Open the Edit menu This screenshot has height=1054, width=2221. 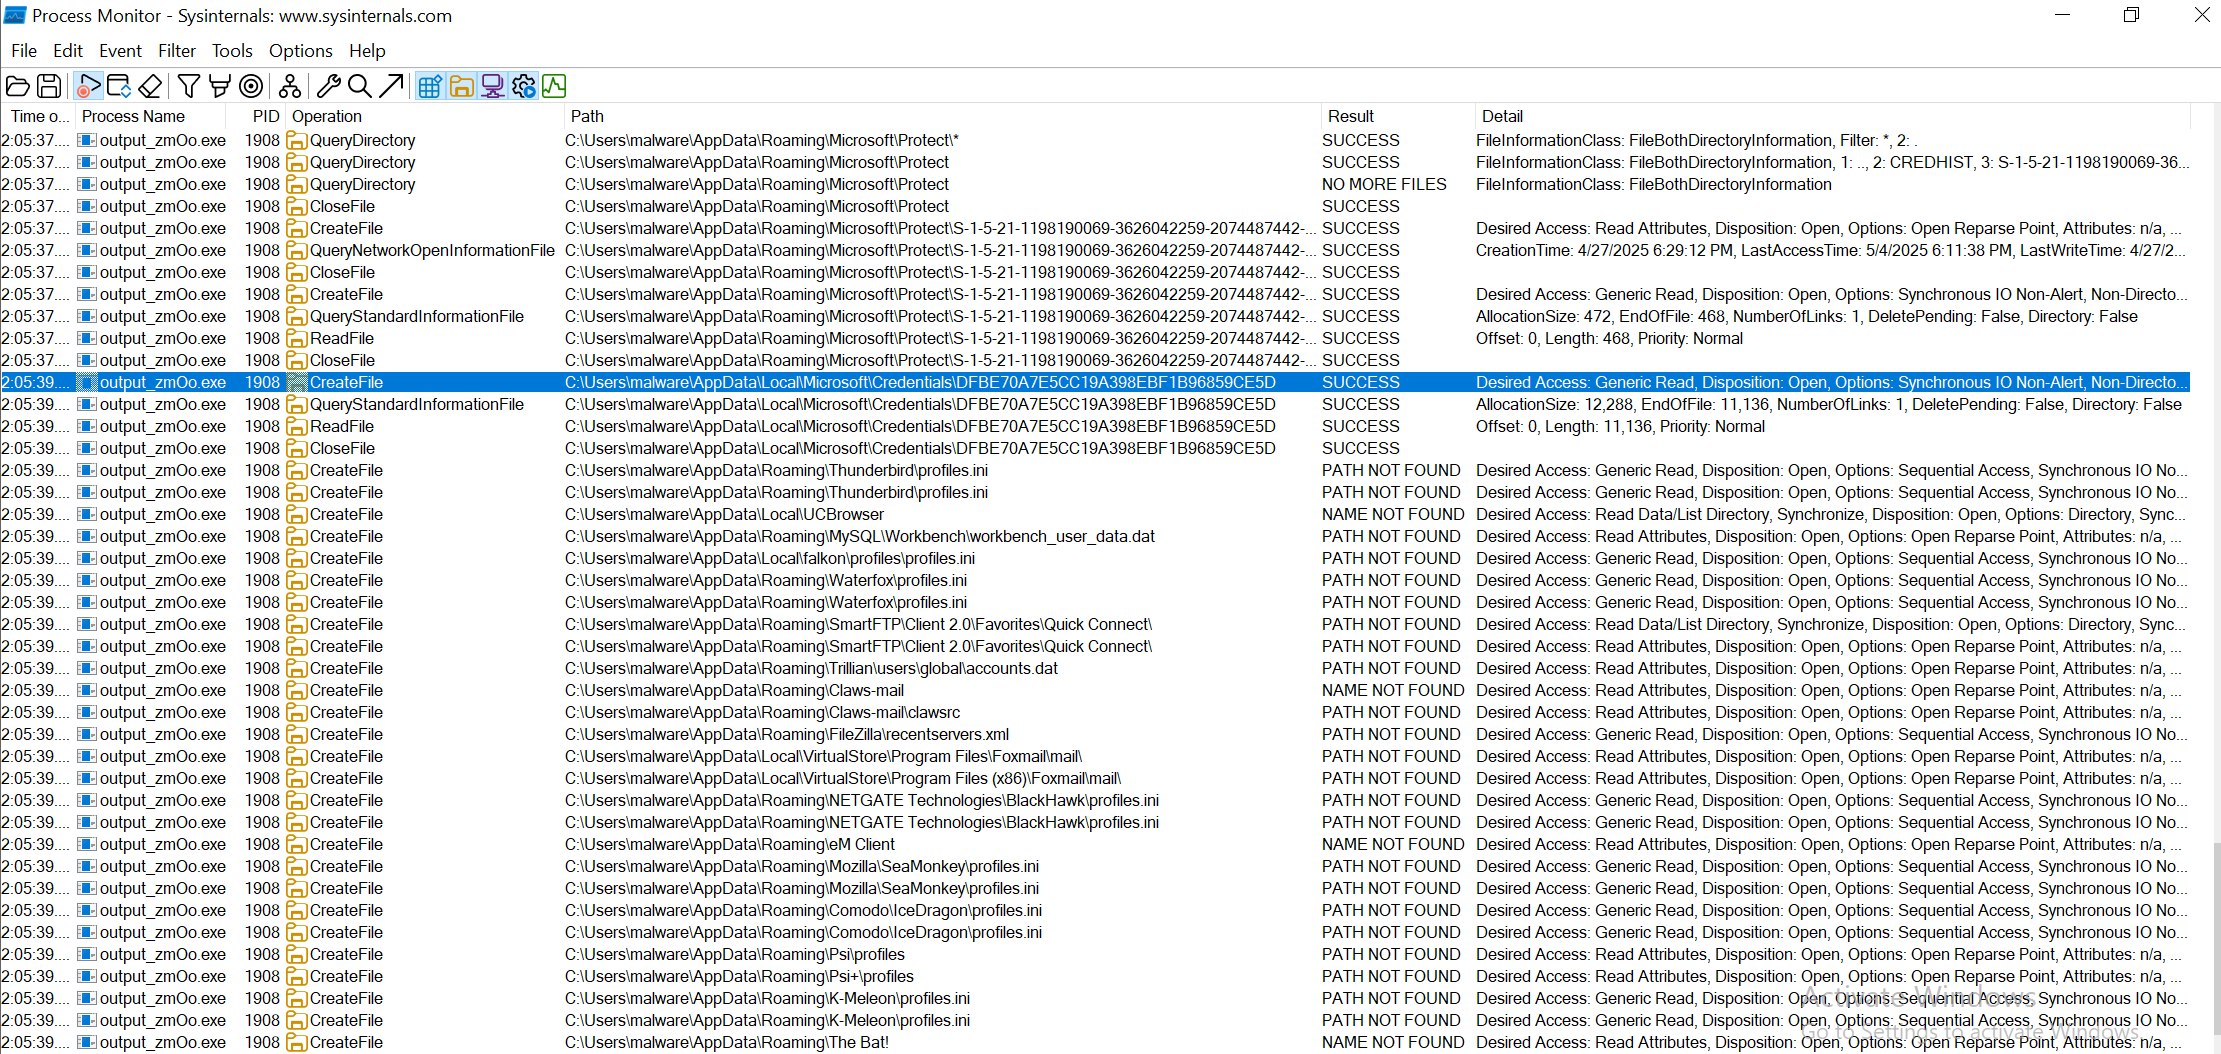(68, 50)
